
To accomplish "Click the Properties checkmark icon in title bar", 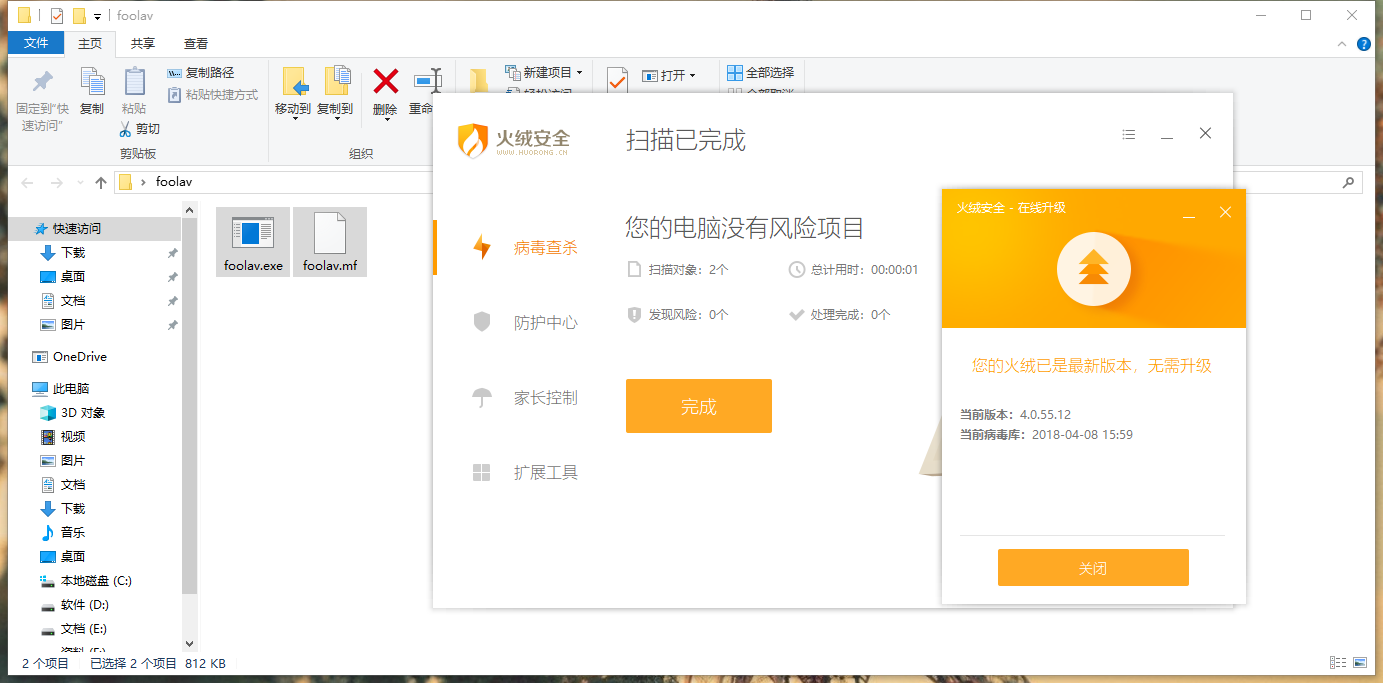I will coord(56,16).
